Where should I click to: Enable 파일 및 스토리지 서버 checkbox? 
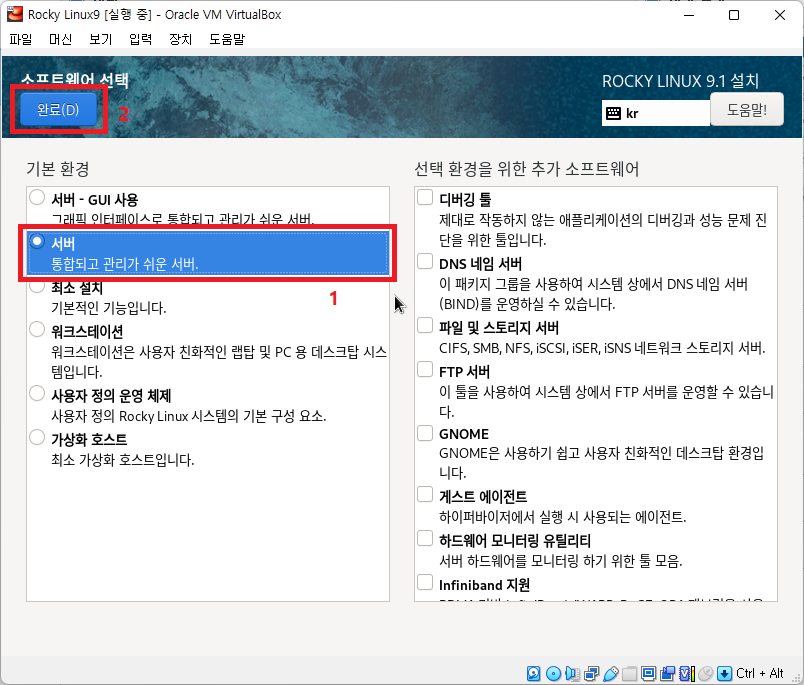pos(425,325)
